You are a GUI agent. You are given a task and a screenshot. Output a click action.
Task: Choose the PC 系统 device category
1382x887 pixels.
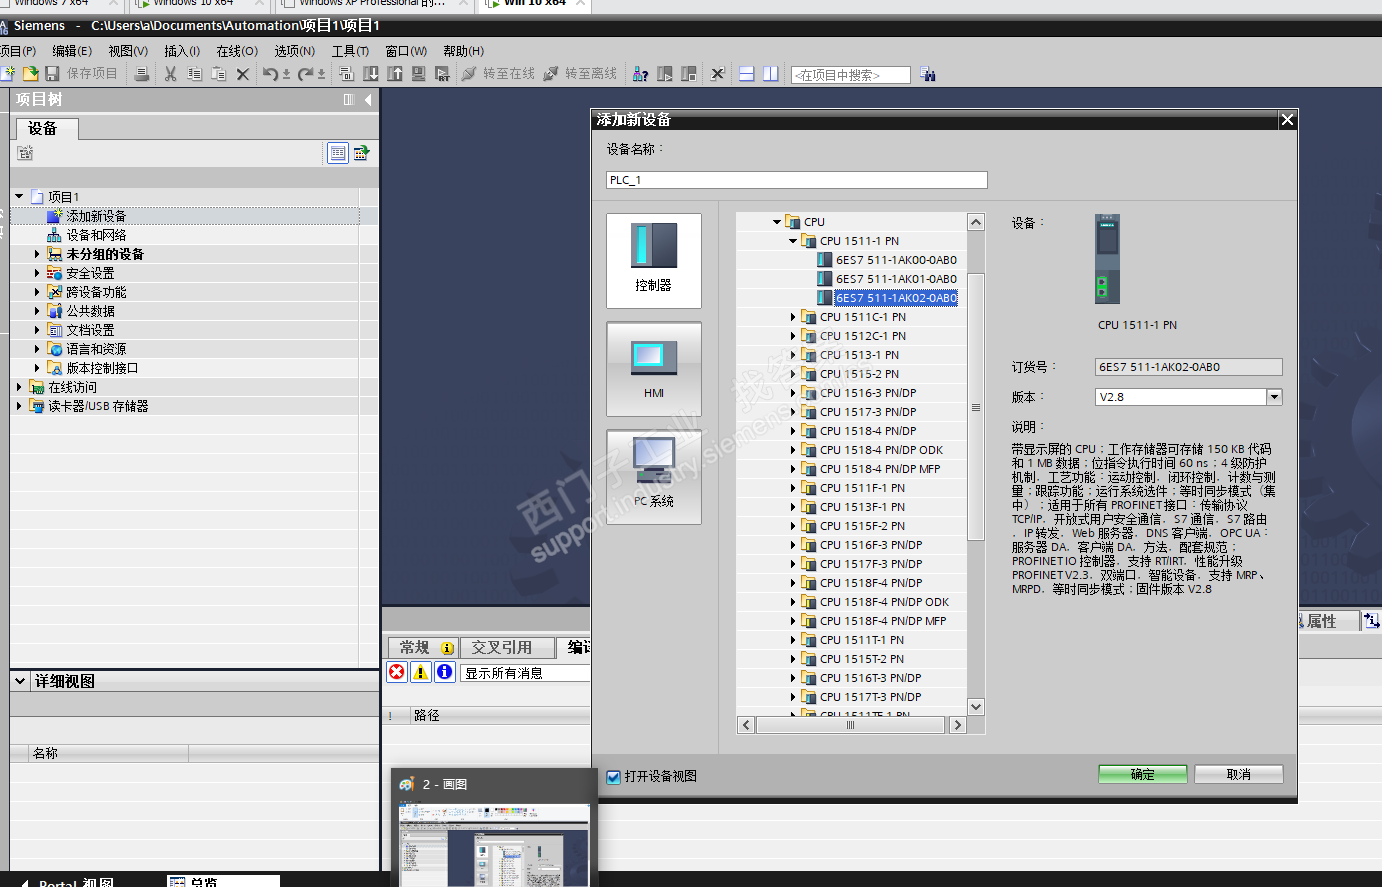(x=653, y=475)
